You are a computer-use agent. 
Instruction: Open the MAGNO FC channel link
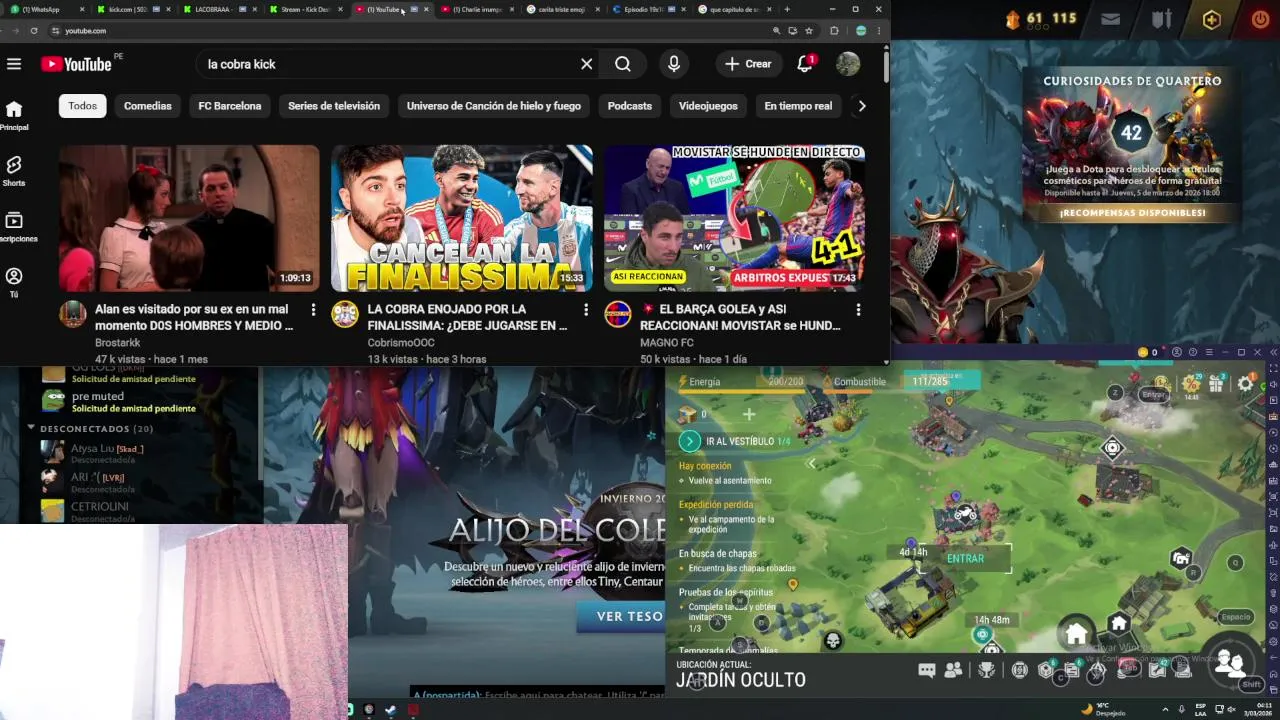click(x=667, y=343)
